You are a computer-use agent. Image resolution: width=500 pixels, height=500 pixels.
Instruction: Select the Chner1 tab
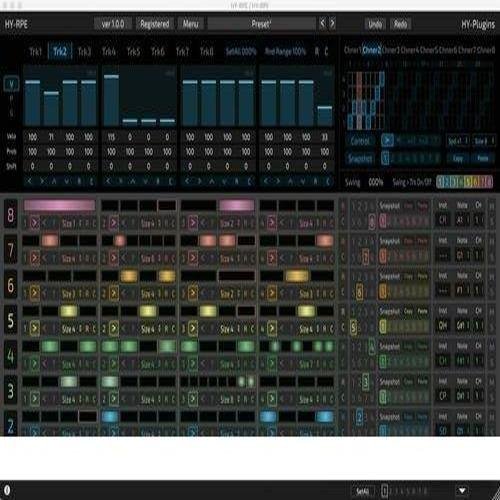tap(353, 50)
